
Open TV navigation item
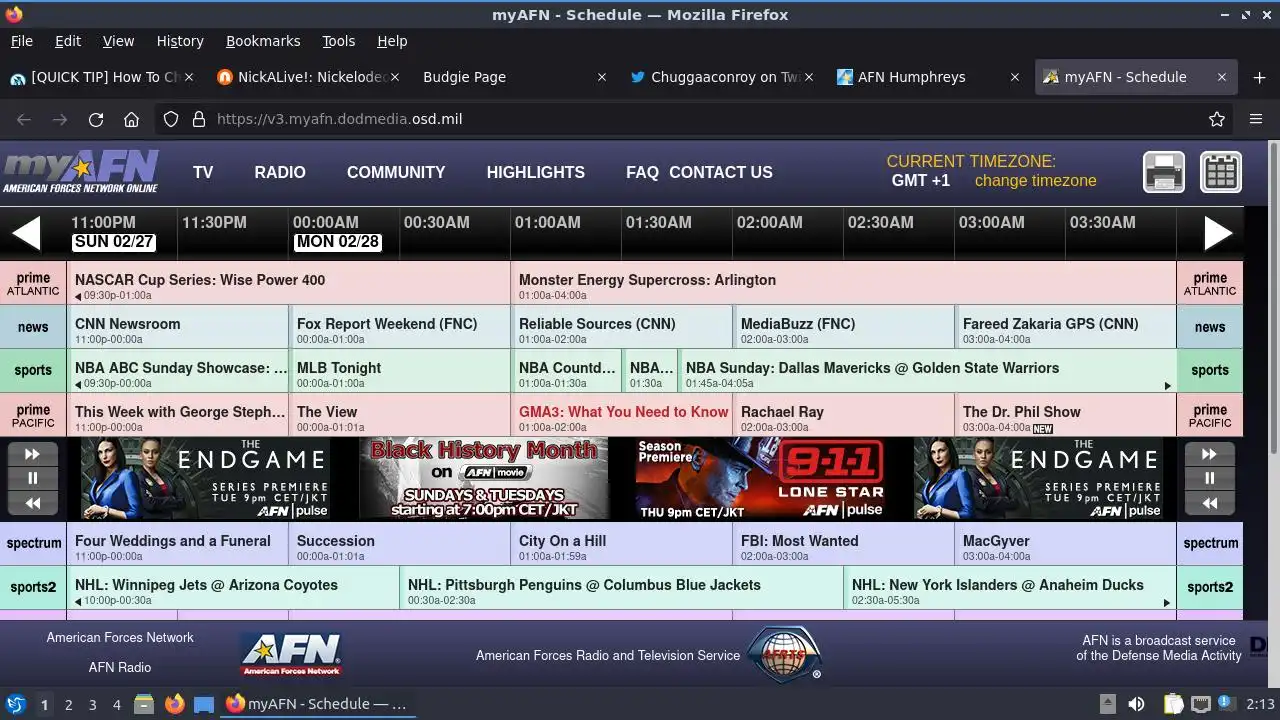[203, 172]
